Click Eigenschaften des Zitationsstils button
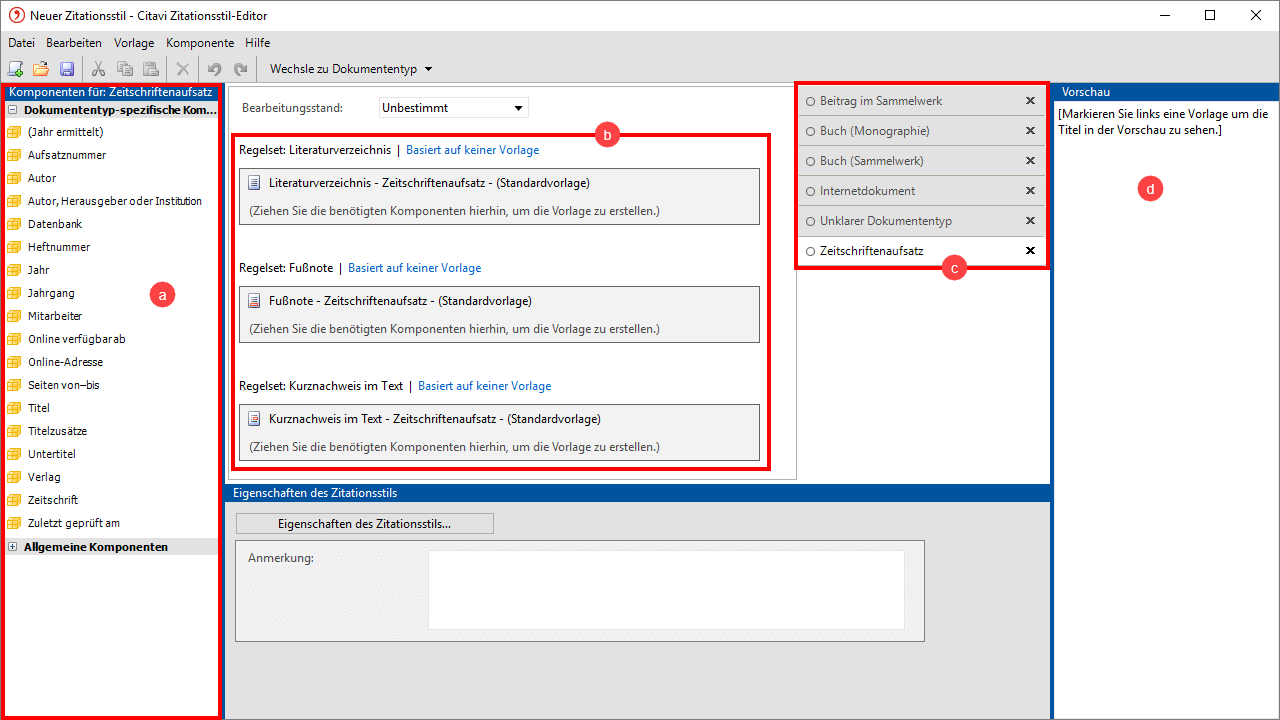The height and width of the screenshot is (720, 1280). [364, 523]
